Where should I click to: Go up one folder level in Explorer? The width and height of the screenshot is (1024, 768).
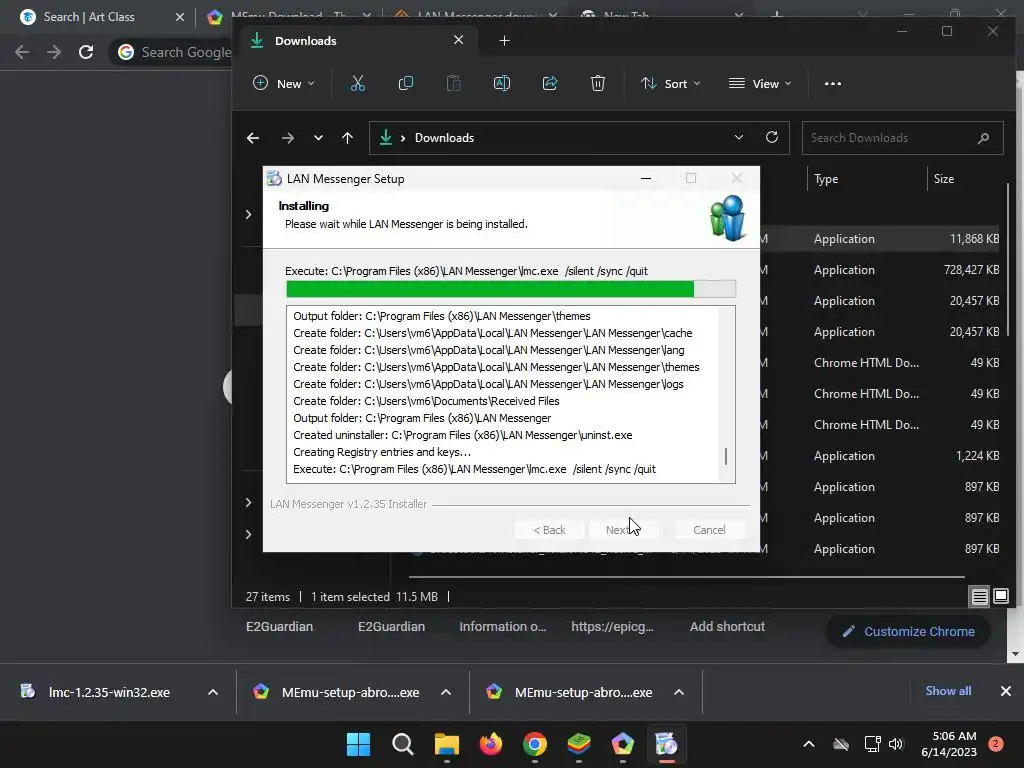(x=347, y=138)
